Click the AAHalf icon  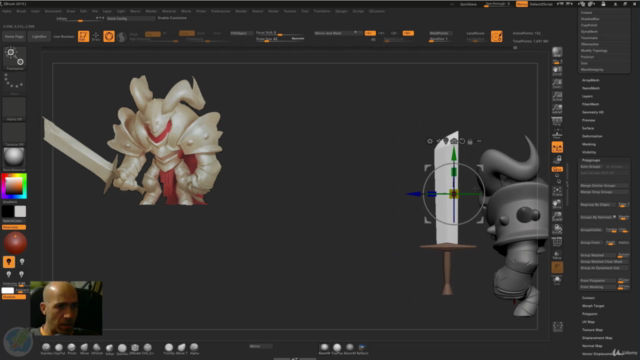tap(557, 109)
